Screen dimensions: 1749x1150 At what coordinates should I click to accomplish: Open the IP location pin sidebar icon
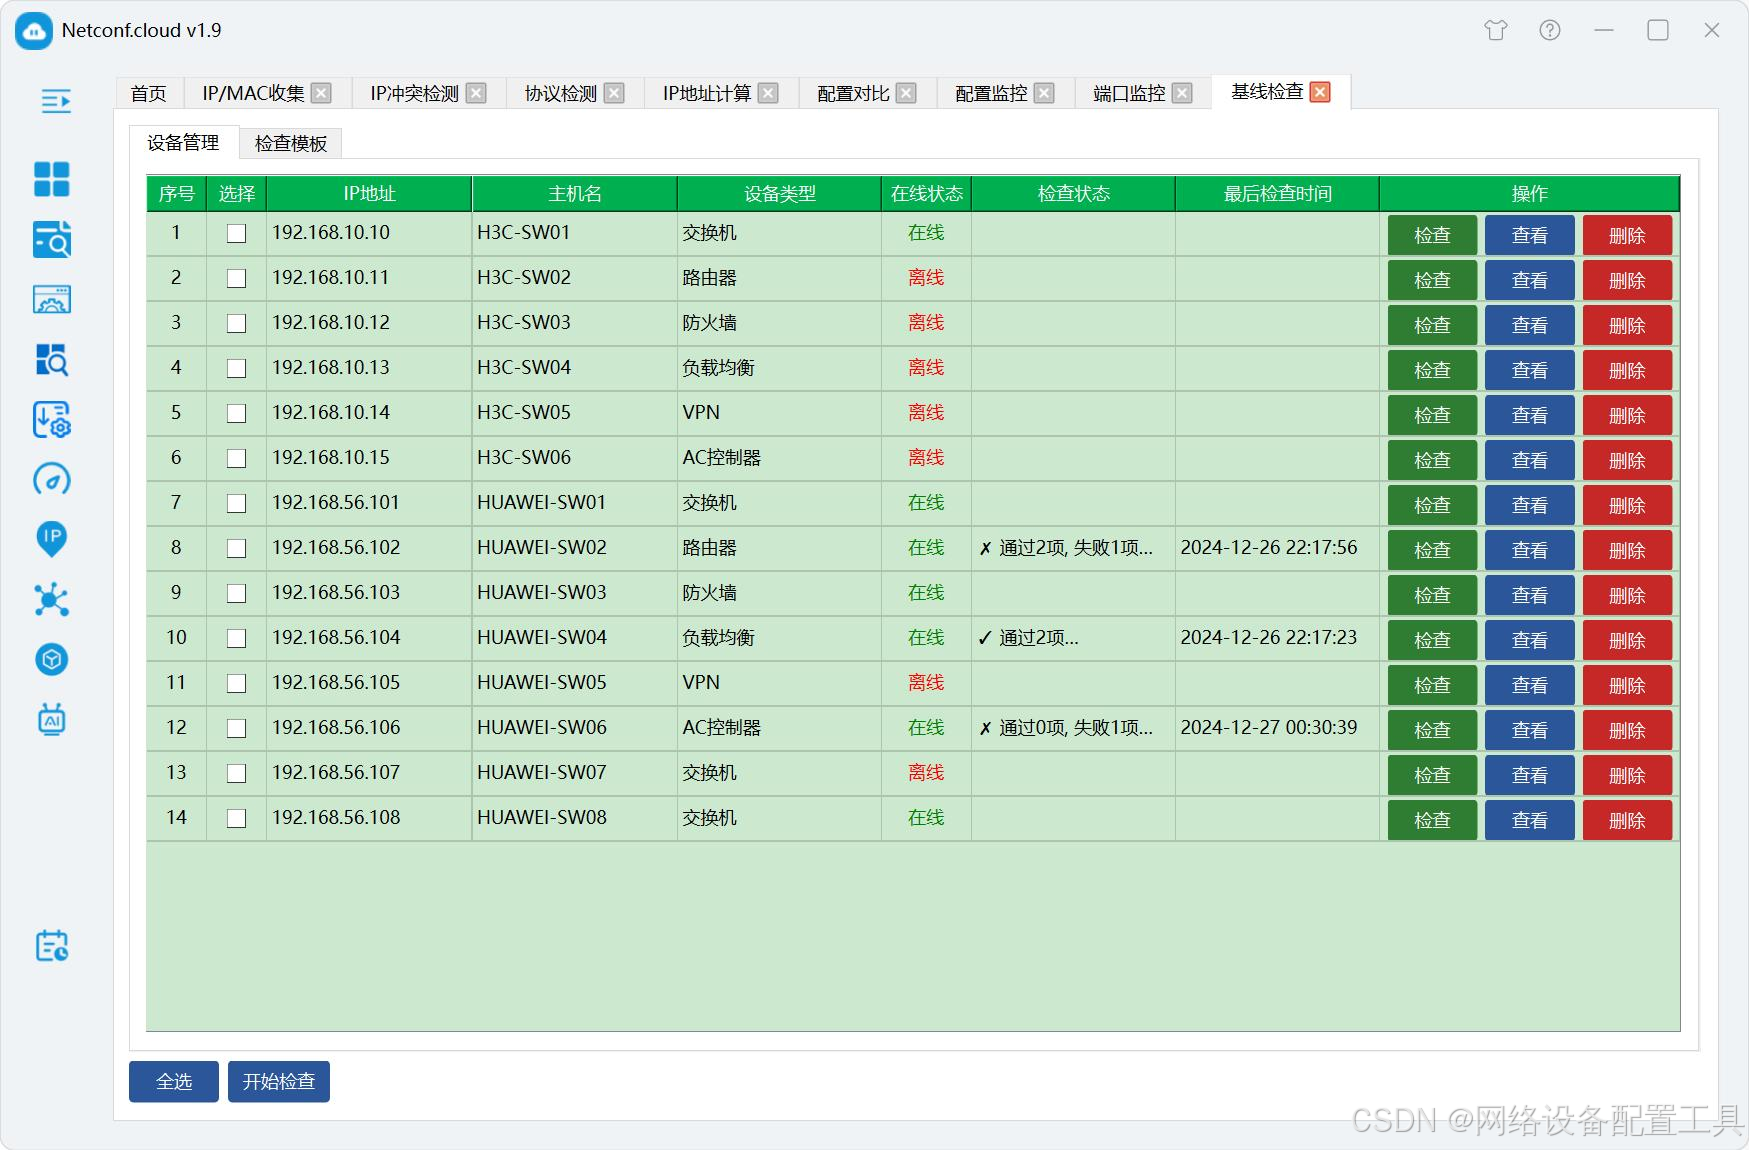point(52,539)
